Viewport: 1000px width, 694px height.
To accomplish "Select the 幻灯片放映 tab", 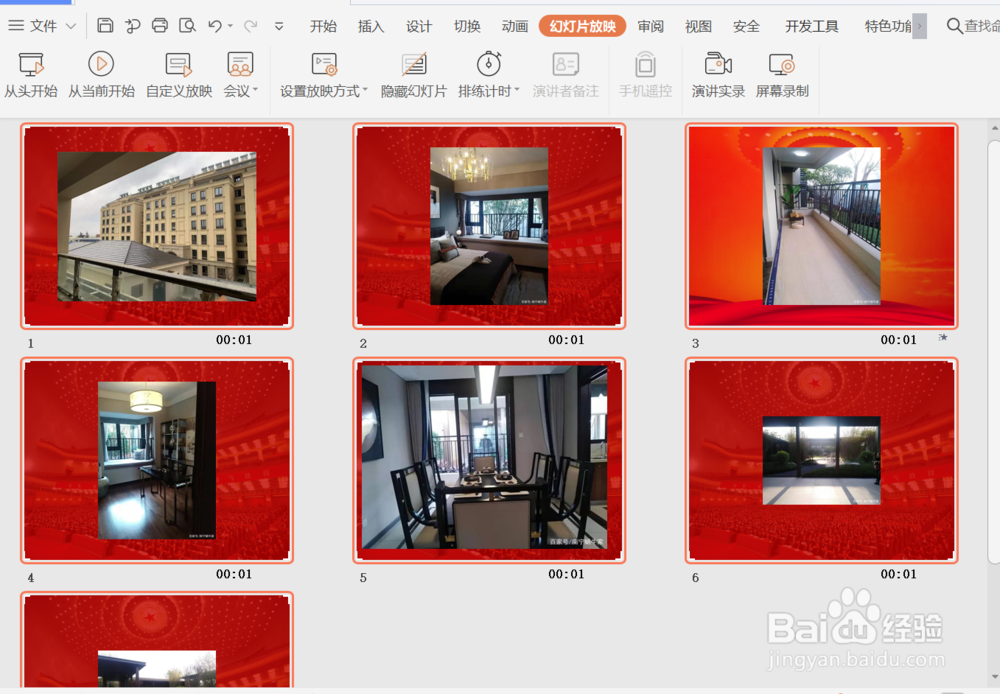I will point(582,26).
